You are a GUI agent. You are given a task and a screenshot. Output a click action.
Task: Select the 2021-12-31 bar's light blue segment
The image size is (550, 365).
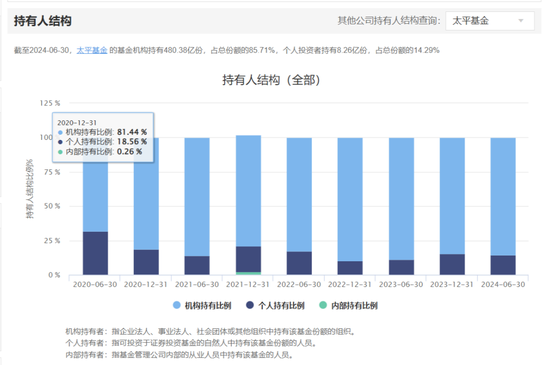248,191
